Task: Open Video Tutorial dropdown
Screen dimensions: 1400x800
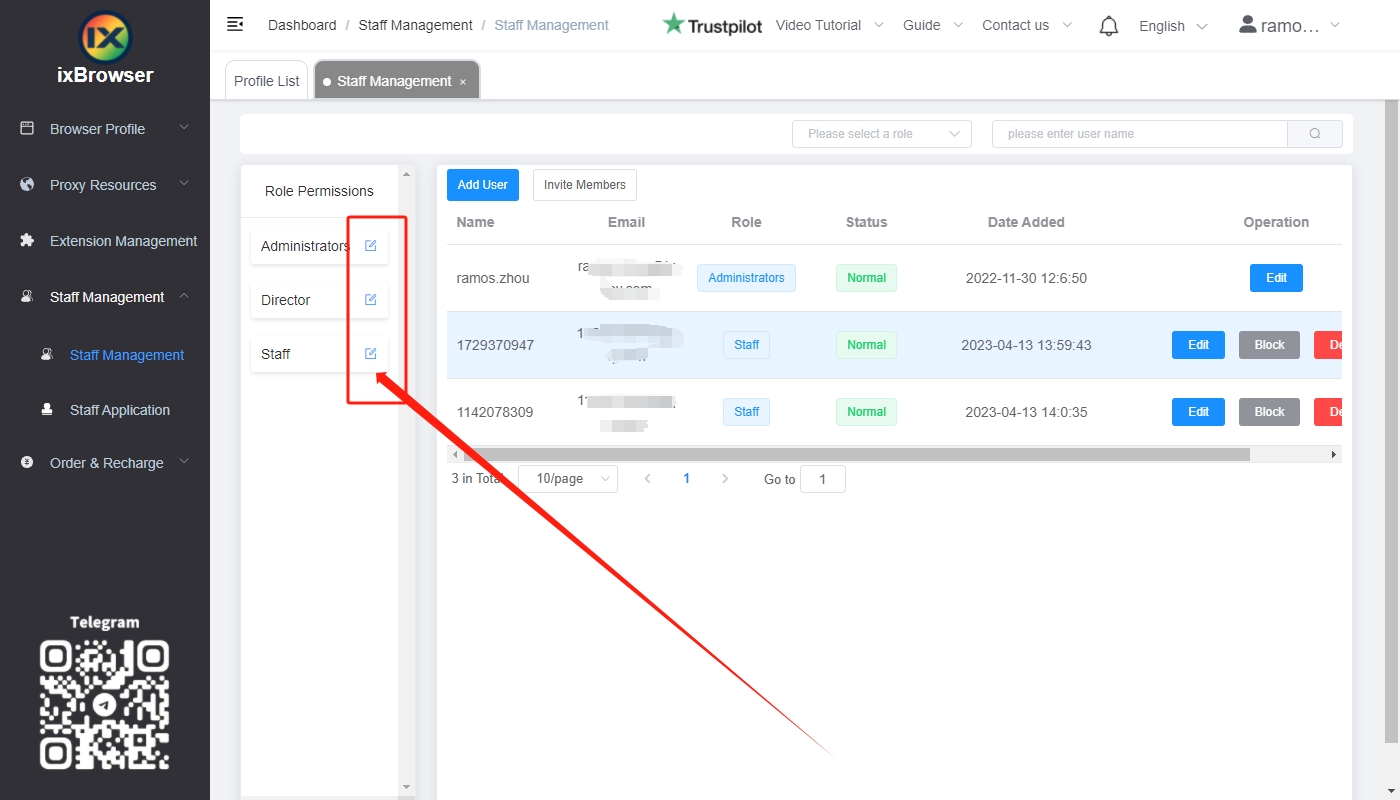Action: pyautogui.click(x=830, y=25)
